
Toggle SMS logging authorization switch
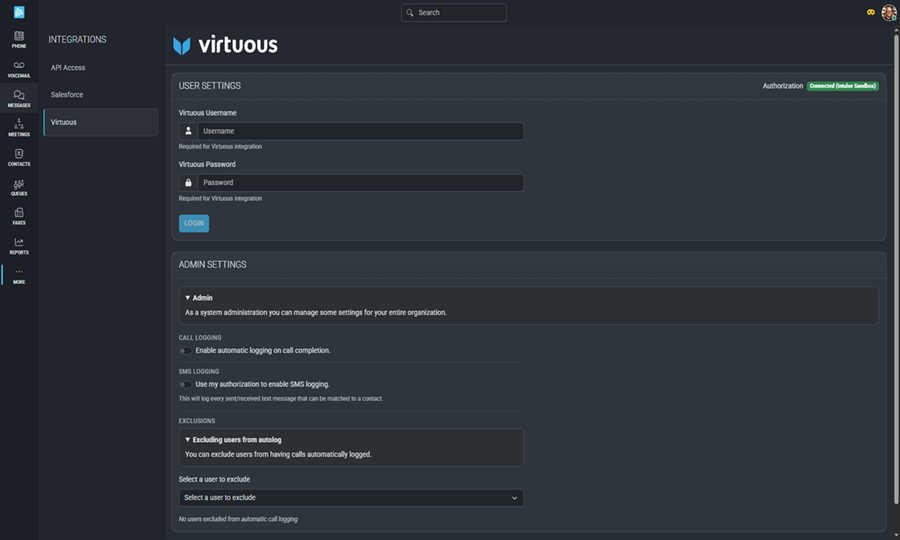(x=186, y=384)
